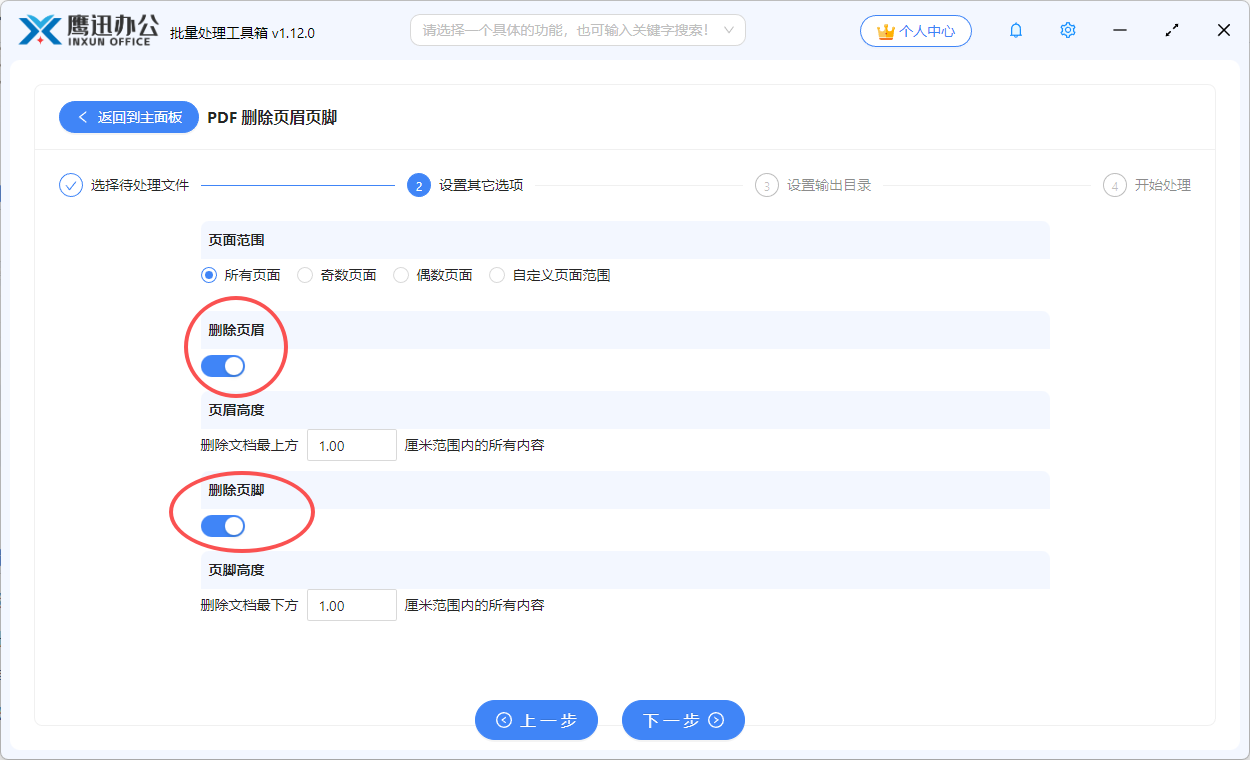Click the 上一步 button
The height and width of the screenshot is (760, 1250).
[x=536, y=719]
